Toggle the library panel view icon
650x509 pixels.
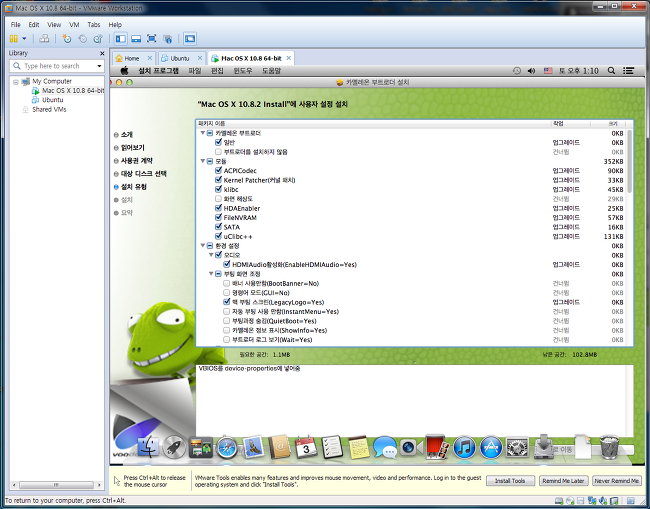pos(121,39)
